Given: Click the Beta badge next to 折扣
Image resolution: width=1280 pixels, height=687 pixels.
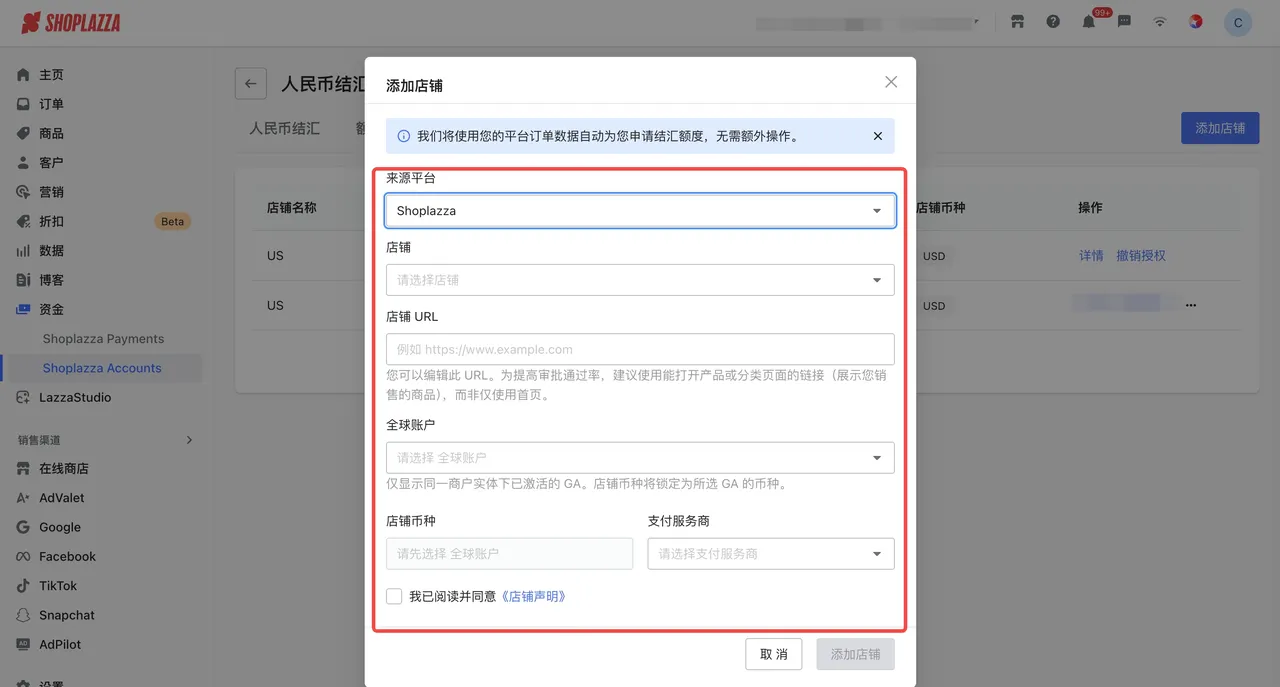Looking at the screenshot, I should coord(172,221).
